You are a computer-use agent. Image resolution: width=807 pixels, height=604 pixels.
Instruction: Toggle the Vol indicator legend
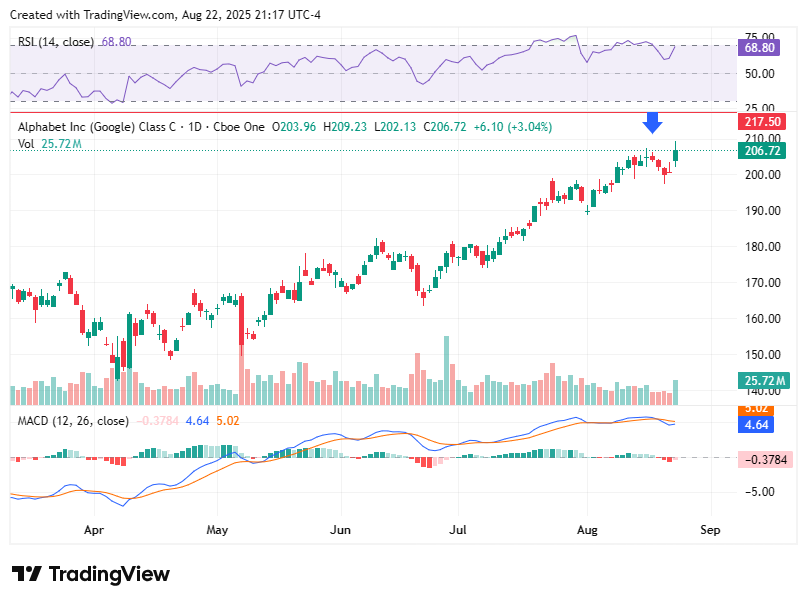pyautogui.click(x=24, y=142)
